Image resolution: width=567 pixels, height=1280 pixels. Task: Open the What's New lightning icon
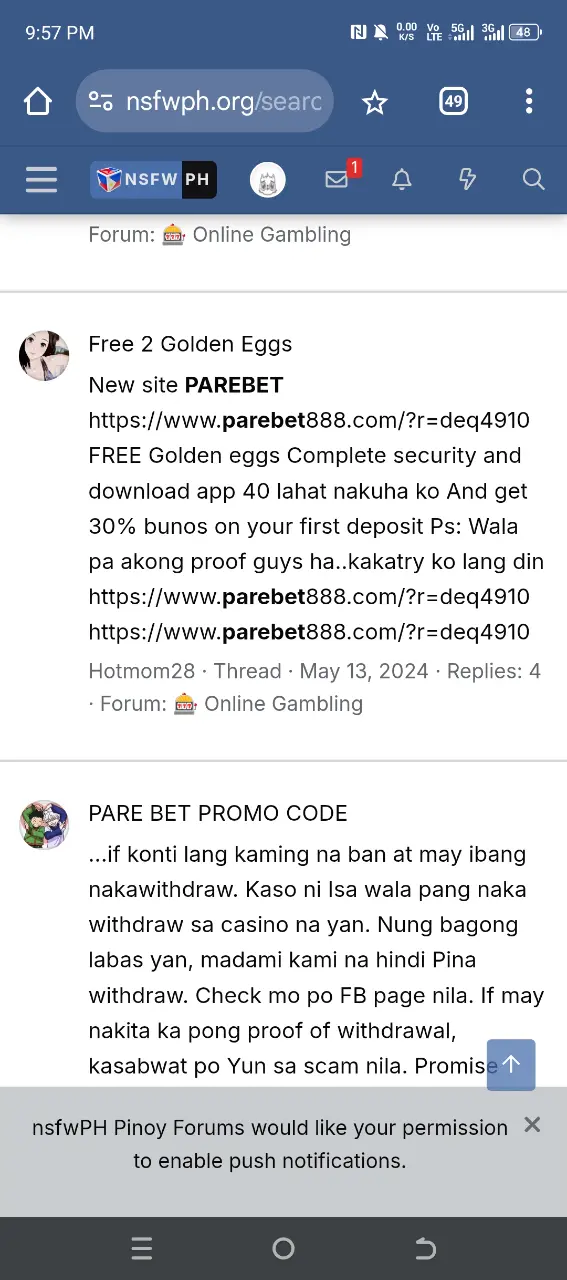[x=467, y=180]
